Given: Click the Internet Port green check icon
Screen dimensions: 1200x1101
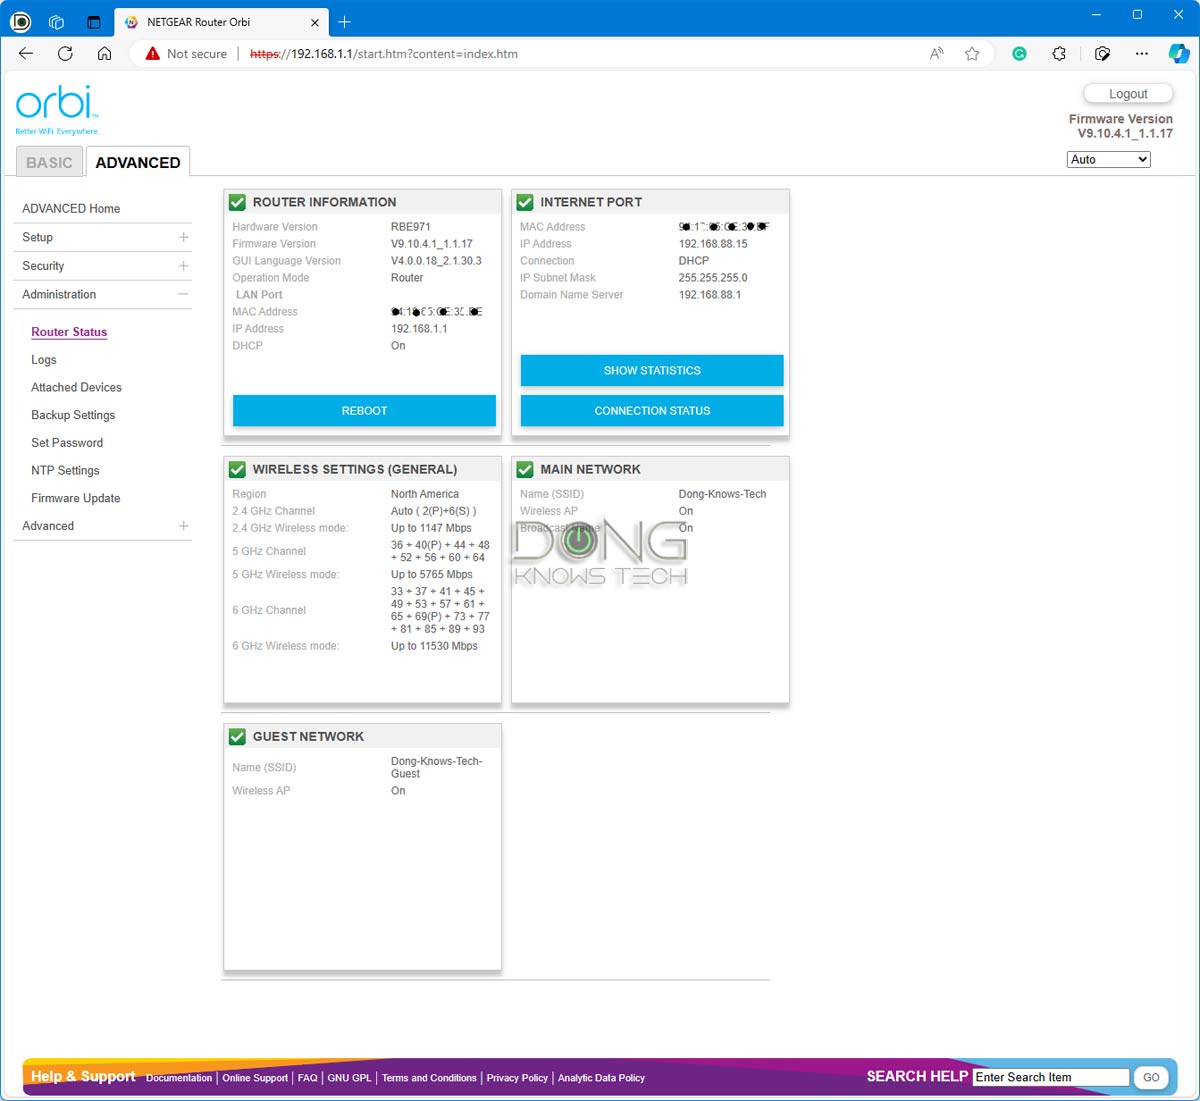Looking at the screenshot, I should (525, 202).
